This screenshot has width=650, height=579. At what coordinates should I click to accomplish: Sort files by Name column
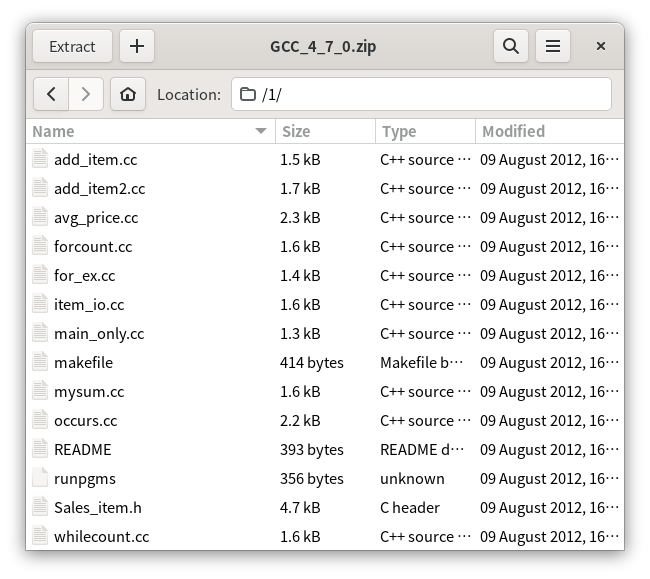140,131
